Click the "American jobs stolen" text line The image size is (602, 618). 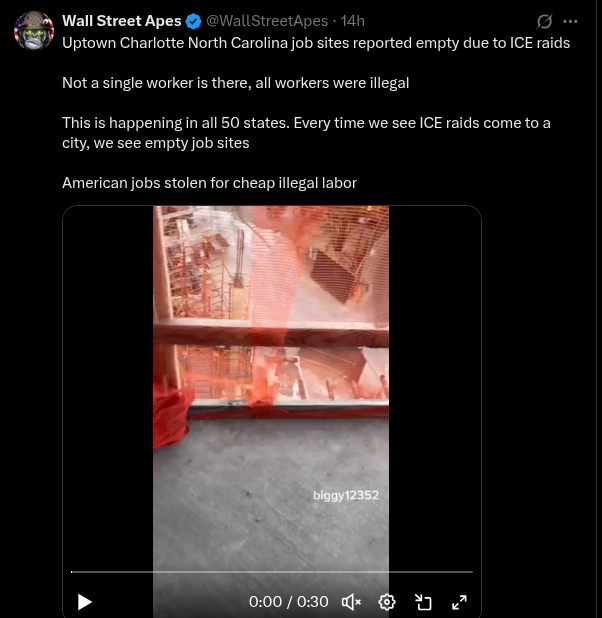tap(209, 183)
